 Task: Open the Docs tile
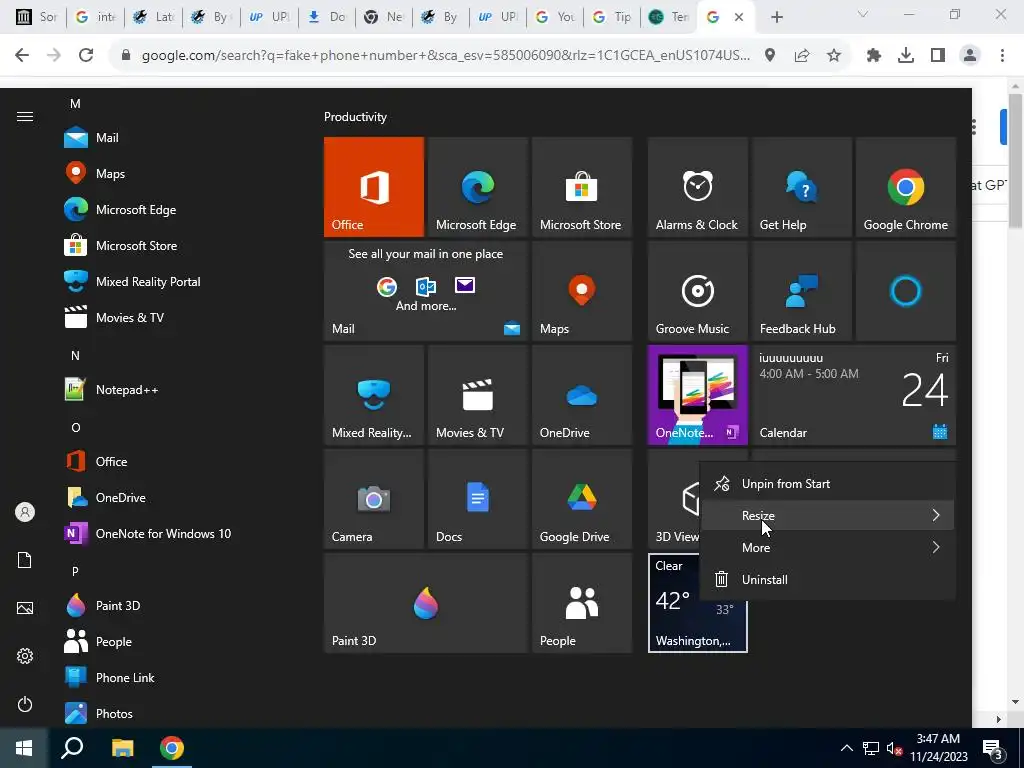477,498
